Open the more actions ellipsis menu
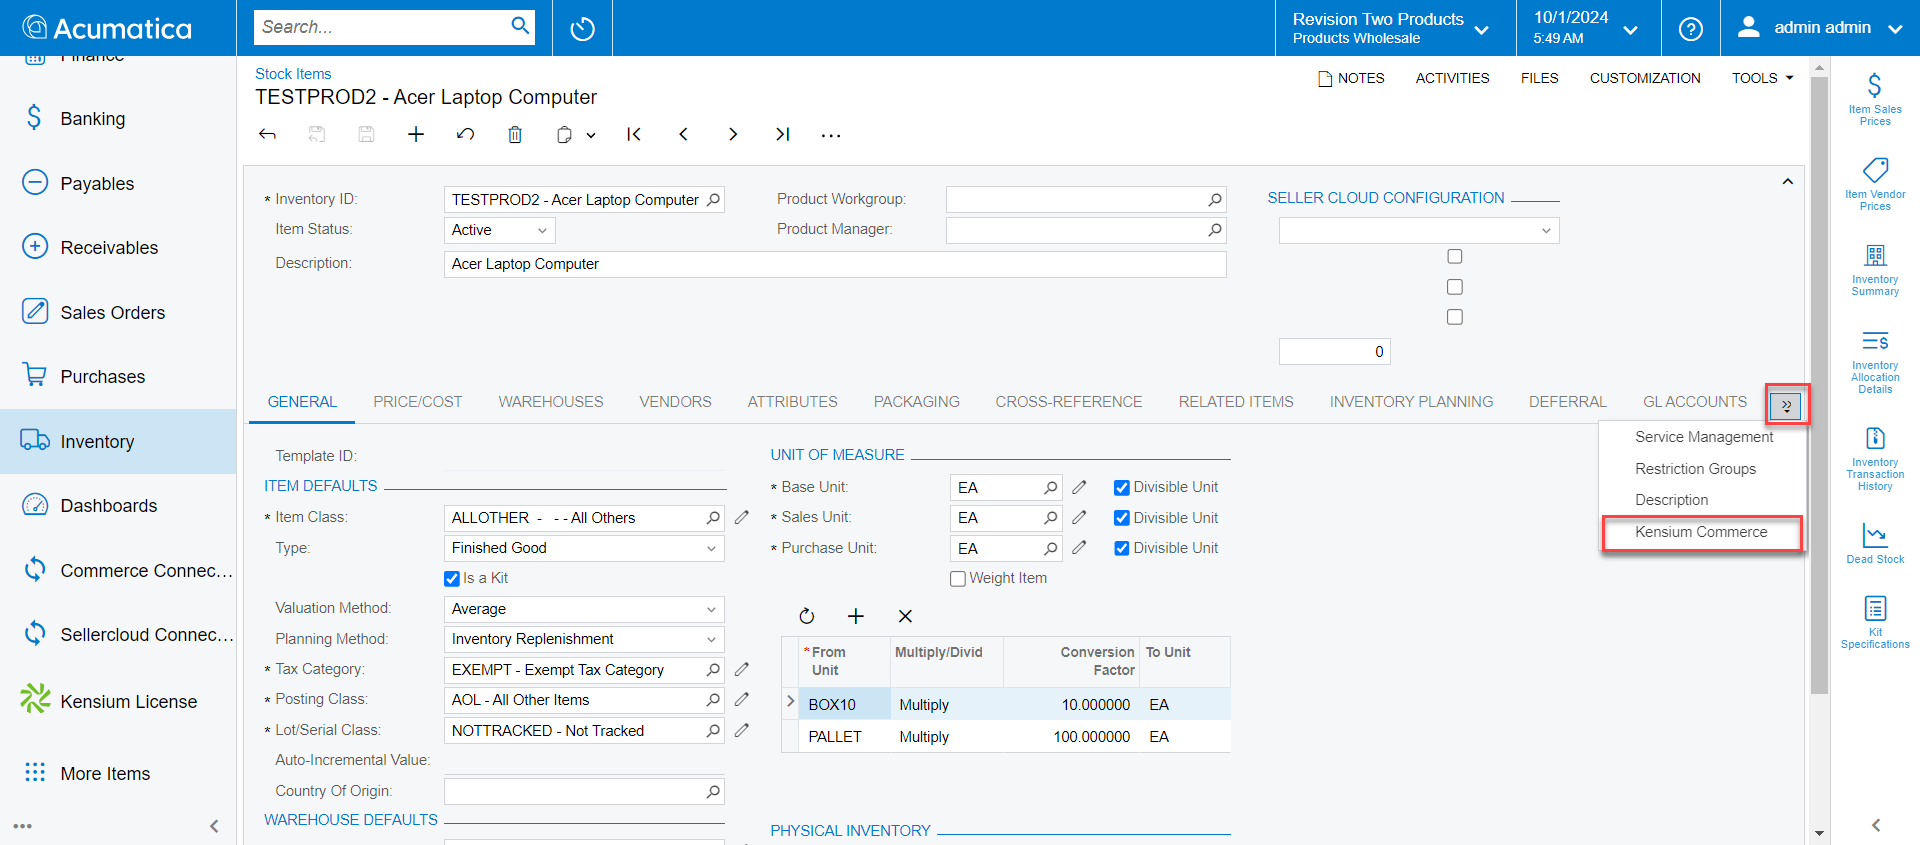1920x845 pixels. pos(831,134)
